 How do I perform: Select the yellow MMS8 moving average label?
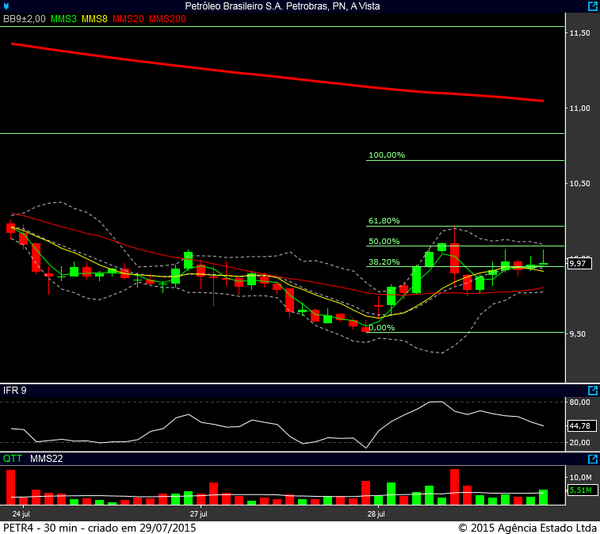coord(95,19)
